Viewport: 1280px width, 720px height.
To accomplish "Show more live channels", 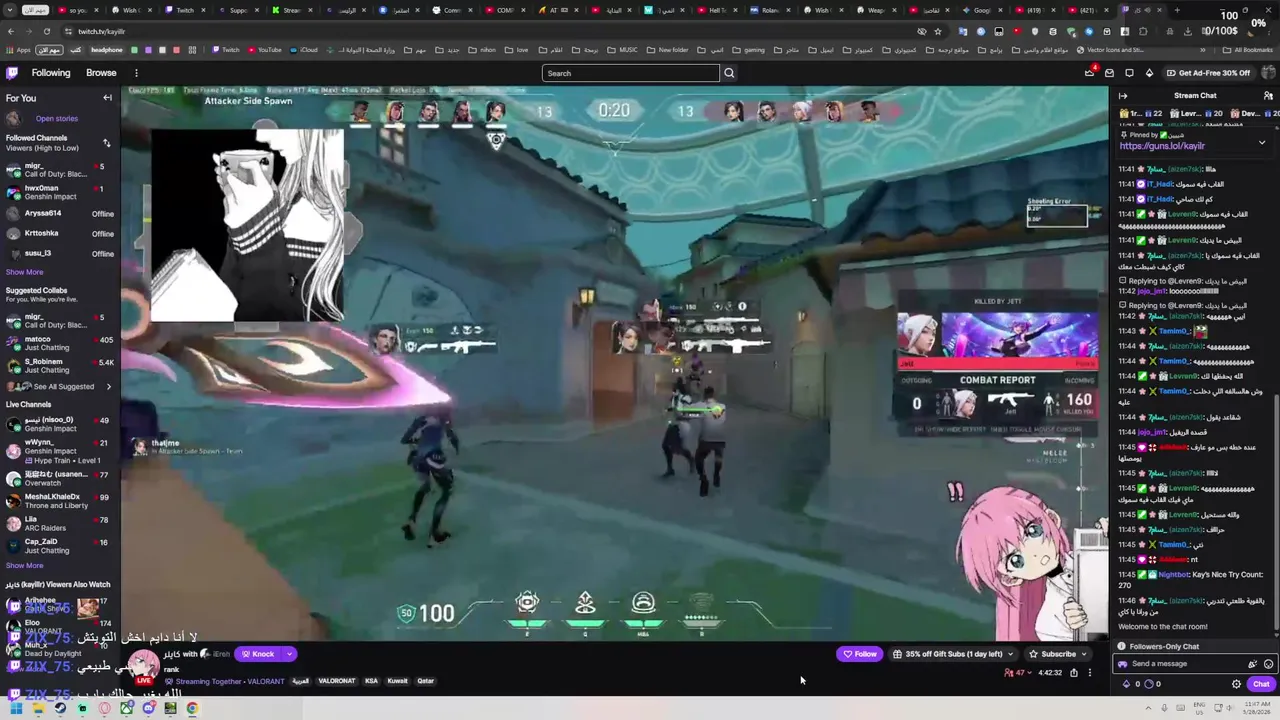I will [24, 565].
